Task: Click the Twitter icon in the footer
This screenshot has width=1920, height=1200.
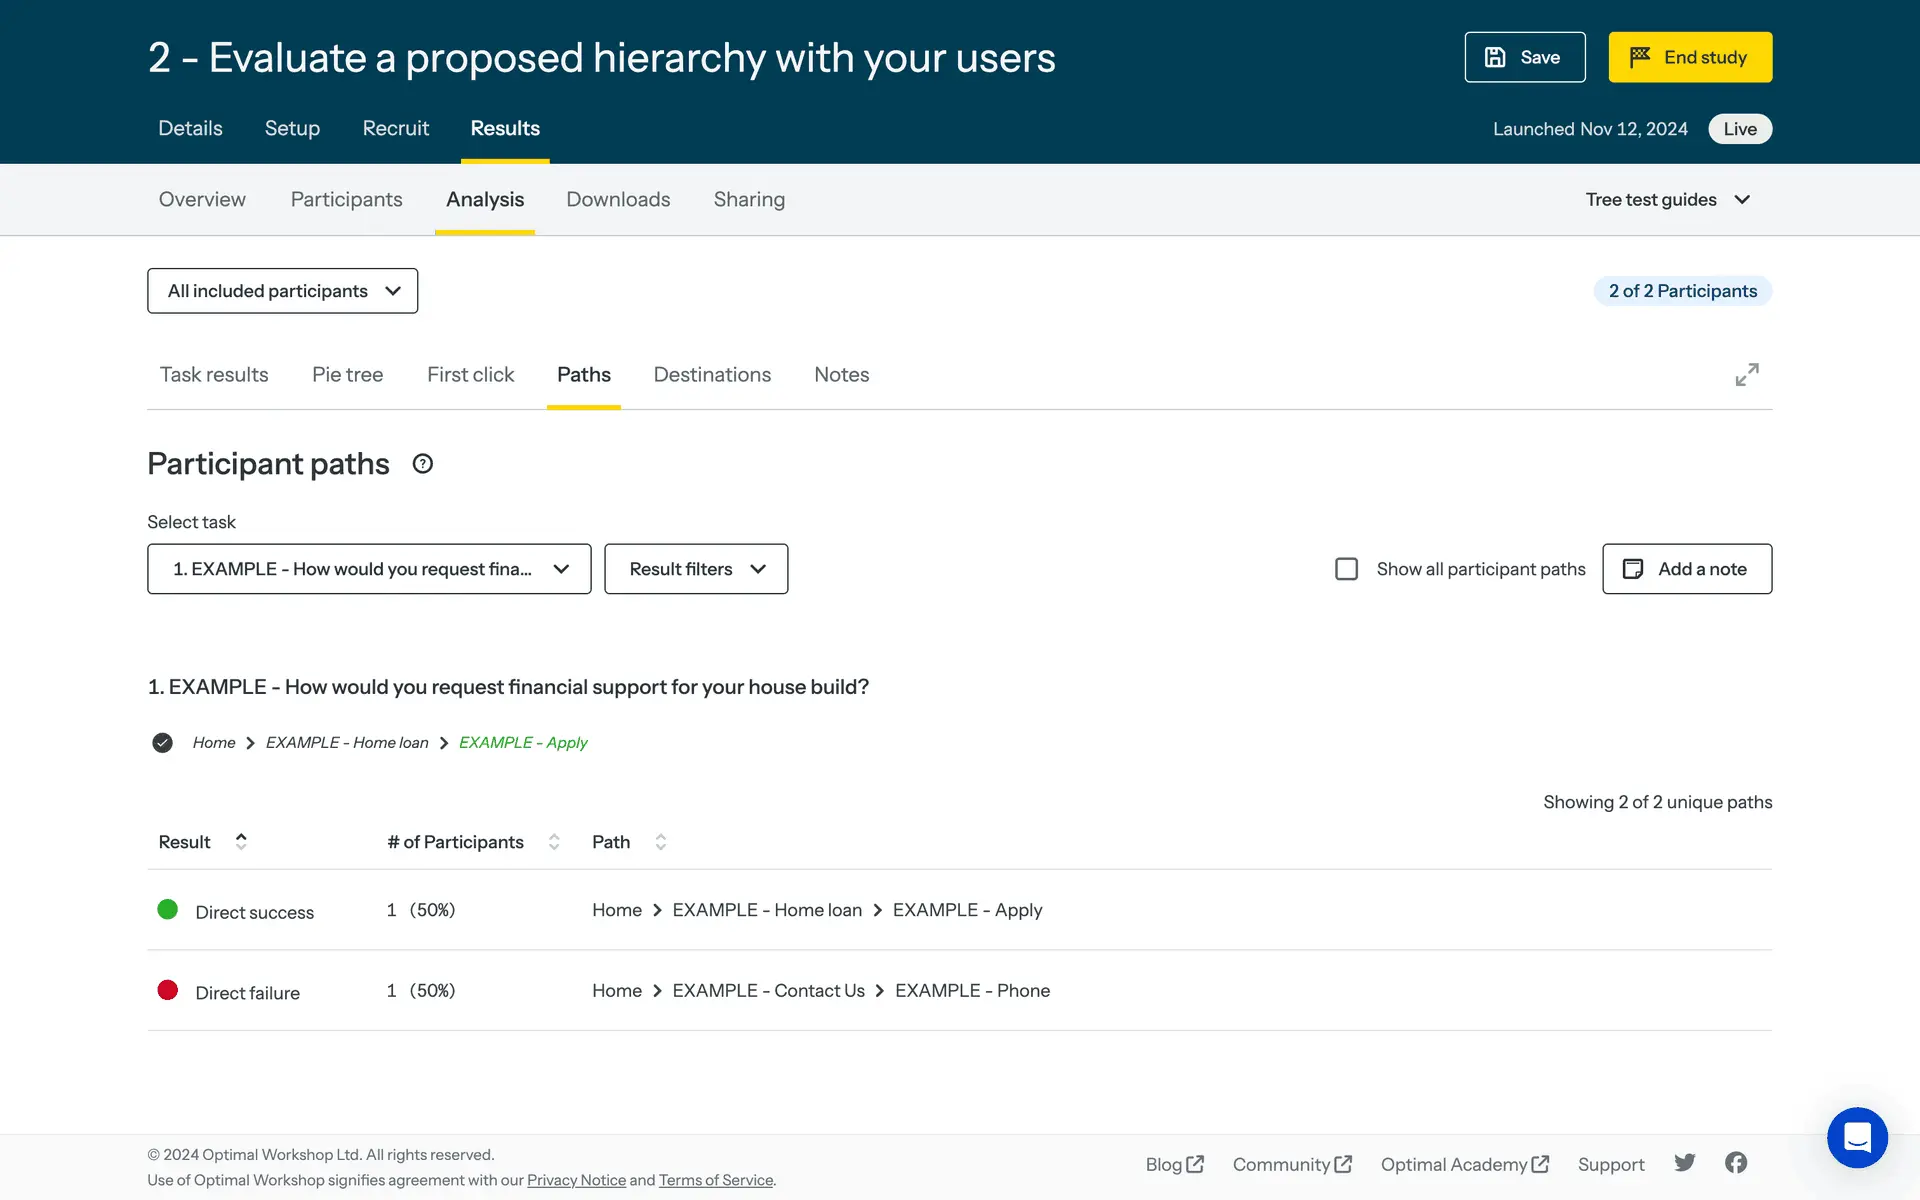Action: 1685,1163
